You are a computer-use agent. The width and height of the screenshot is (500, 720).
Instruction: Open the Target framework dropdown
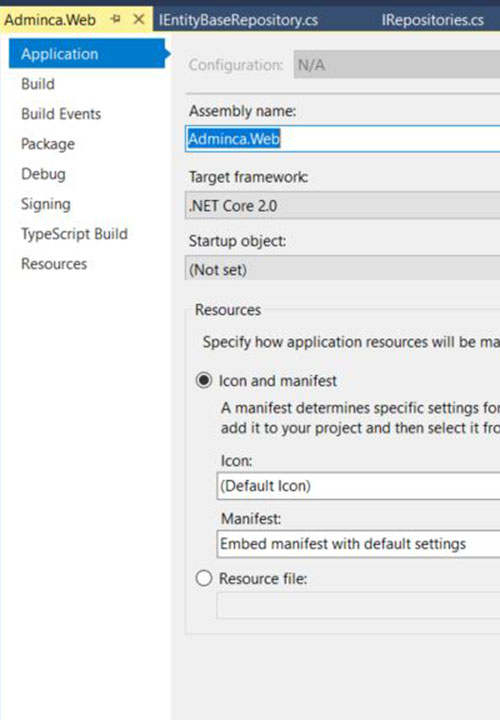tap(343, 206)
